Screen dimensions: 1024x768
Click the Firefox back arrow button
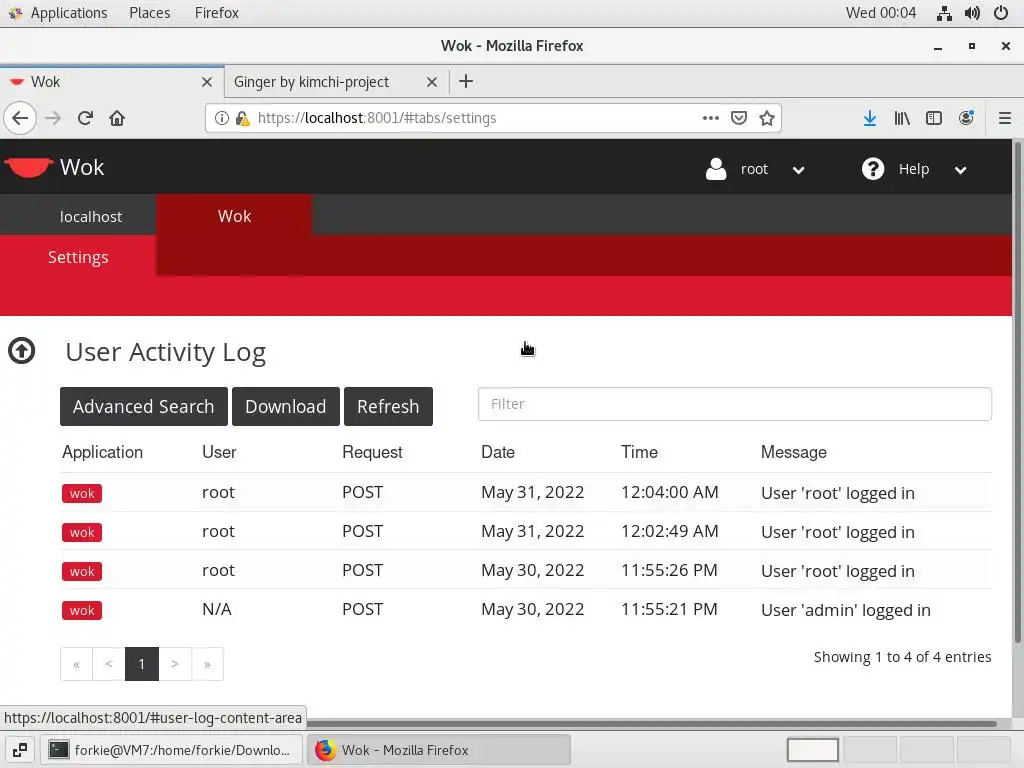(20, 118)
